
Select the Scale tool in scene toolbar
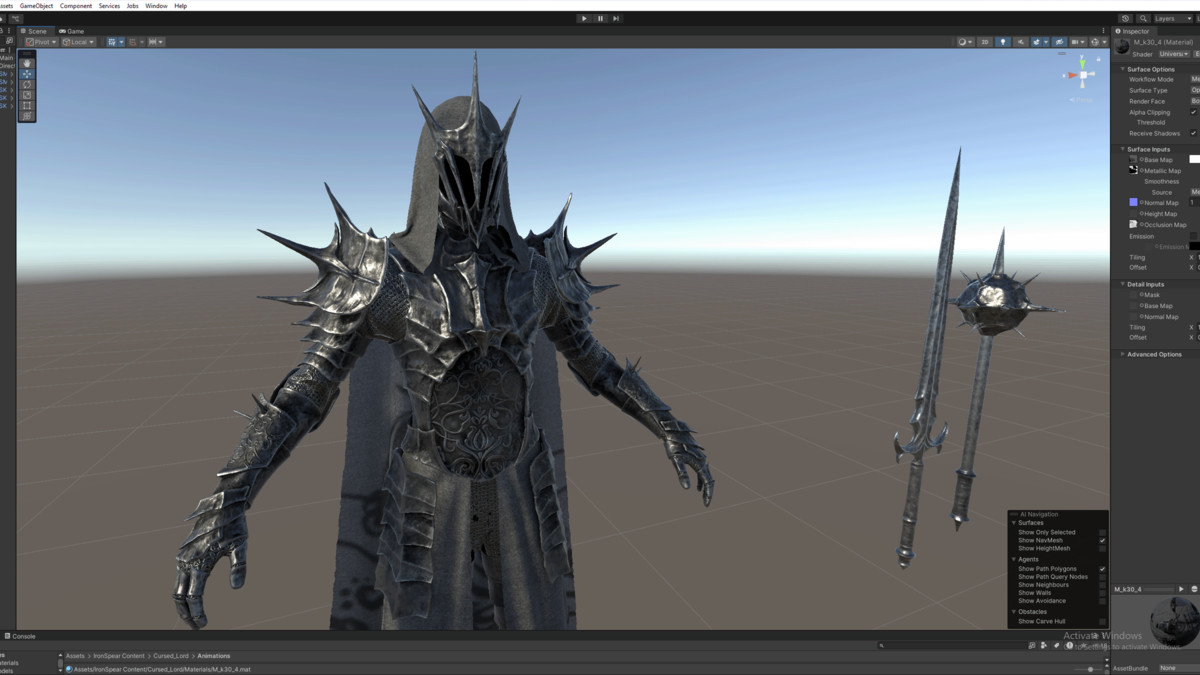[27, 95]
